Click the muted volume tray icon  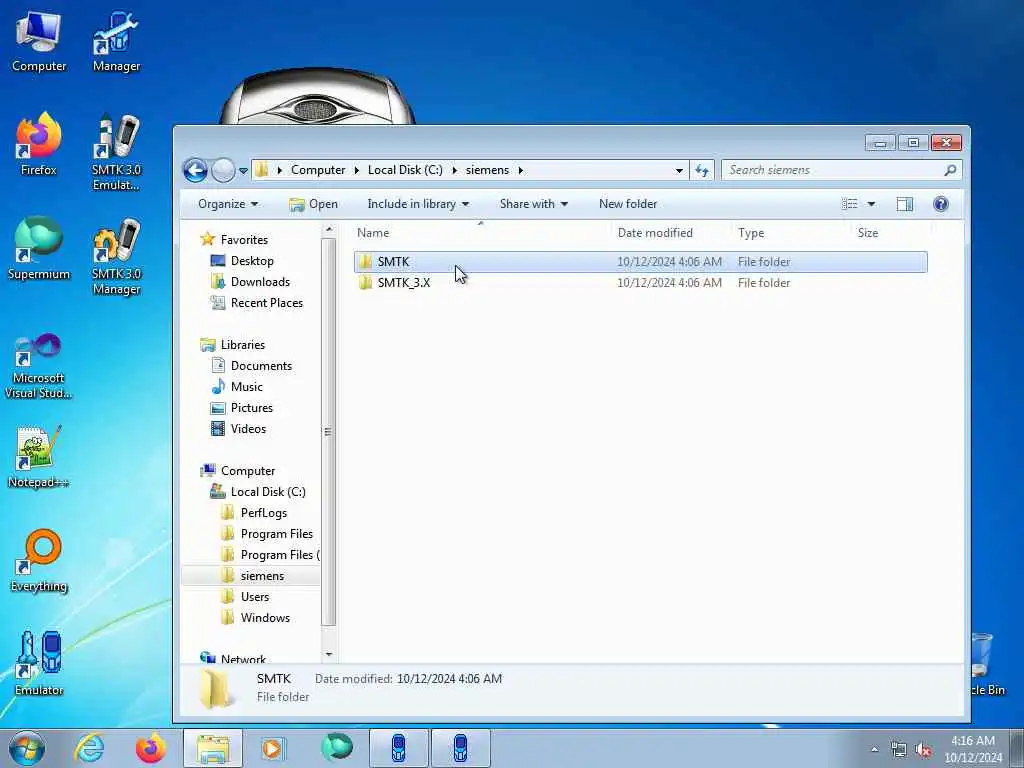923,750
